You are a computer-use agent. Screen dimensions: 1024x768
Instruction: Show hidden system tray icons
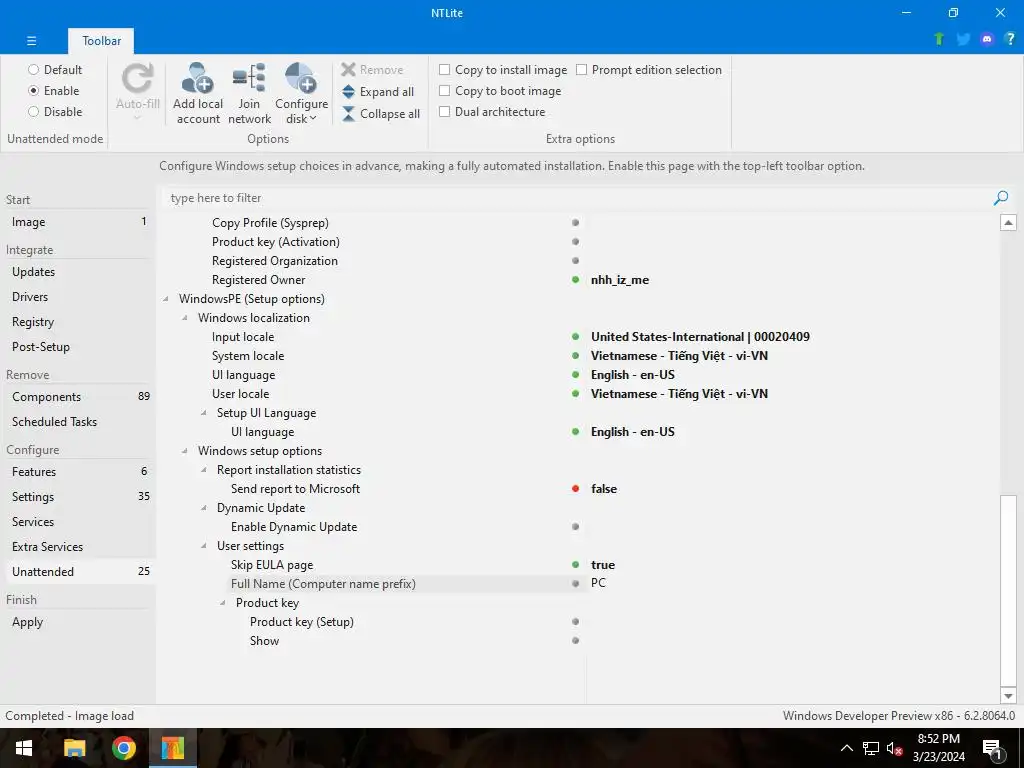coord(846,748)
